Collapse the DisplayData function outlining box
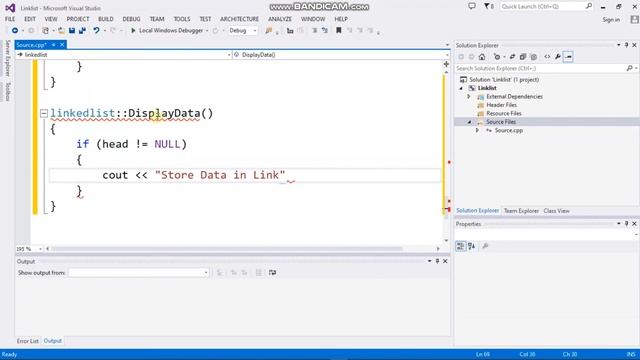 click(x=44, y=113)
